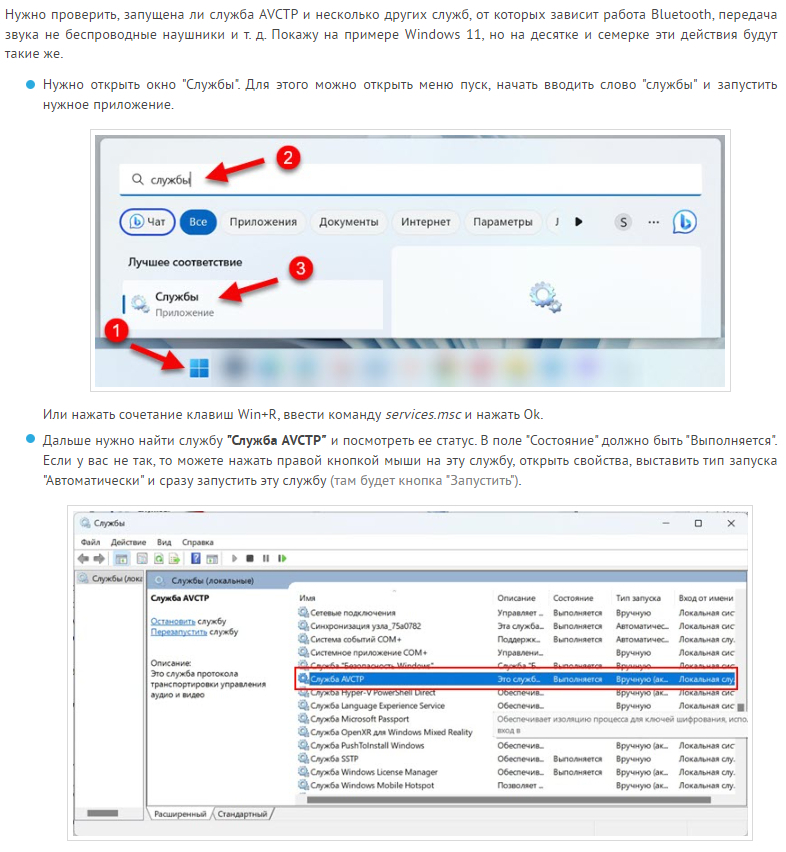Select Службы (локальные) tree node in left pane
The width and height of the screenshot is (786, 852).
(x=110, y=579)
